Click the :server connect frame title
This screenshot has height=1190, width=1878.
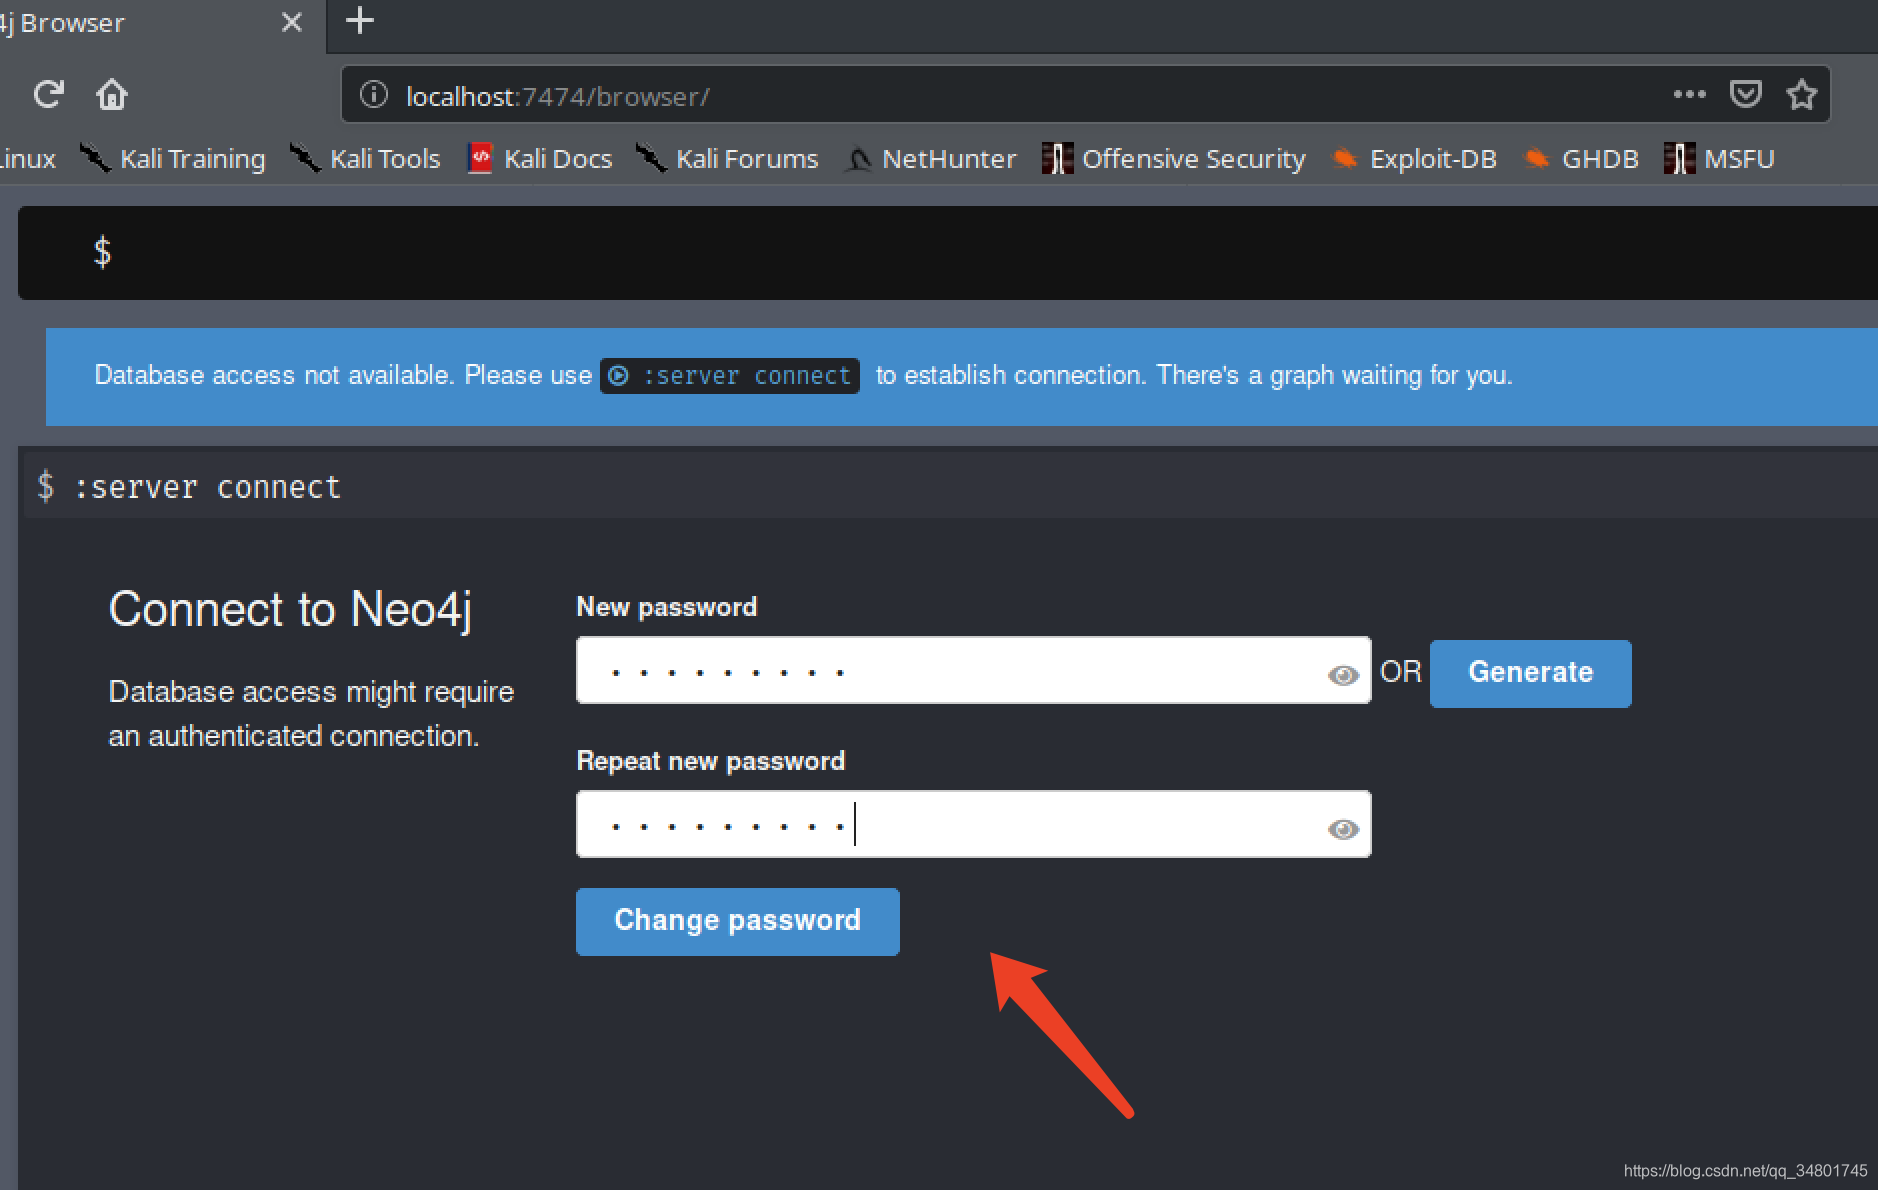tap(207, 487)
